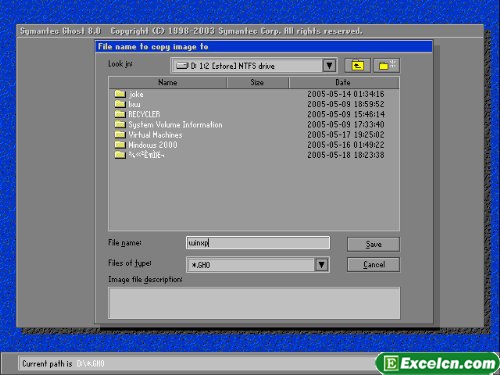Sort list by Name column header
The height and width of the screenshot is (375, 500).
(168, 82)
